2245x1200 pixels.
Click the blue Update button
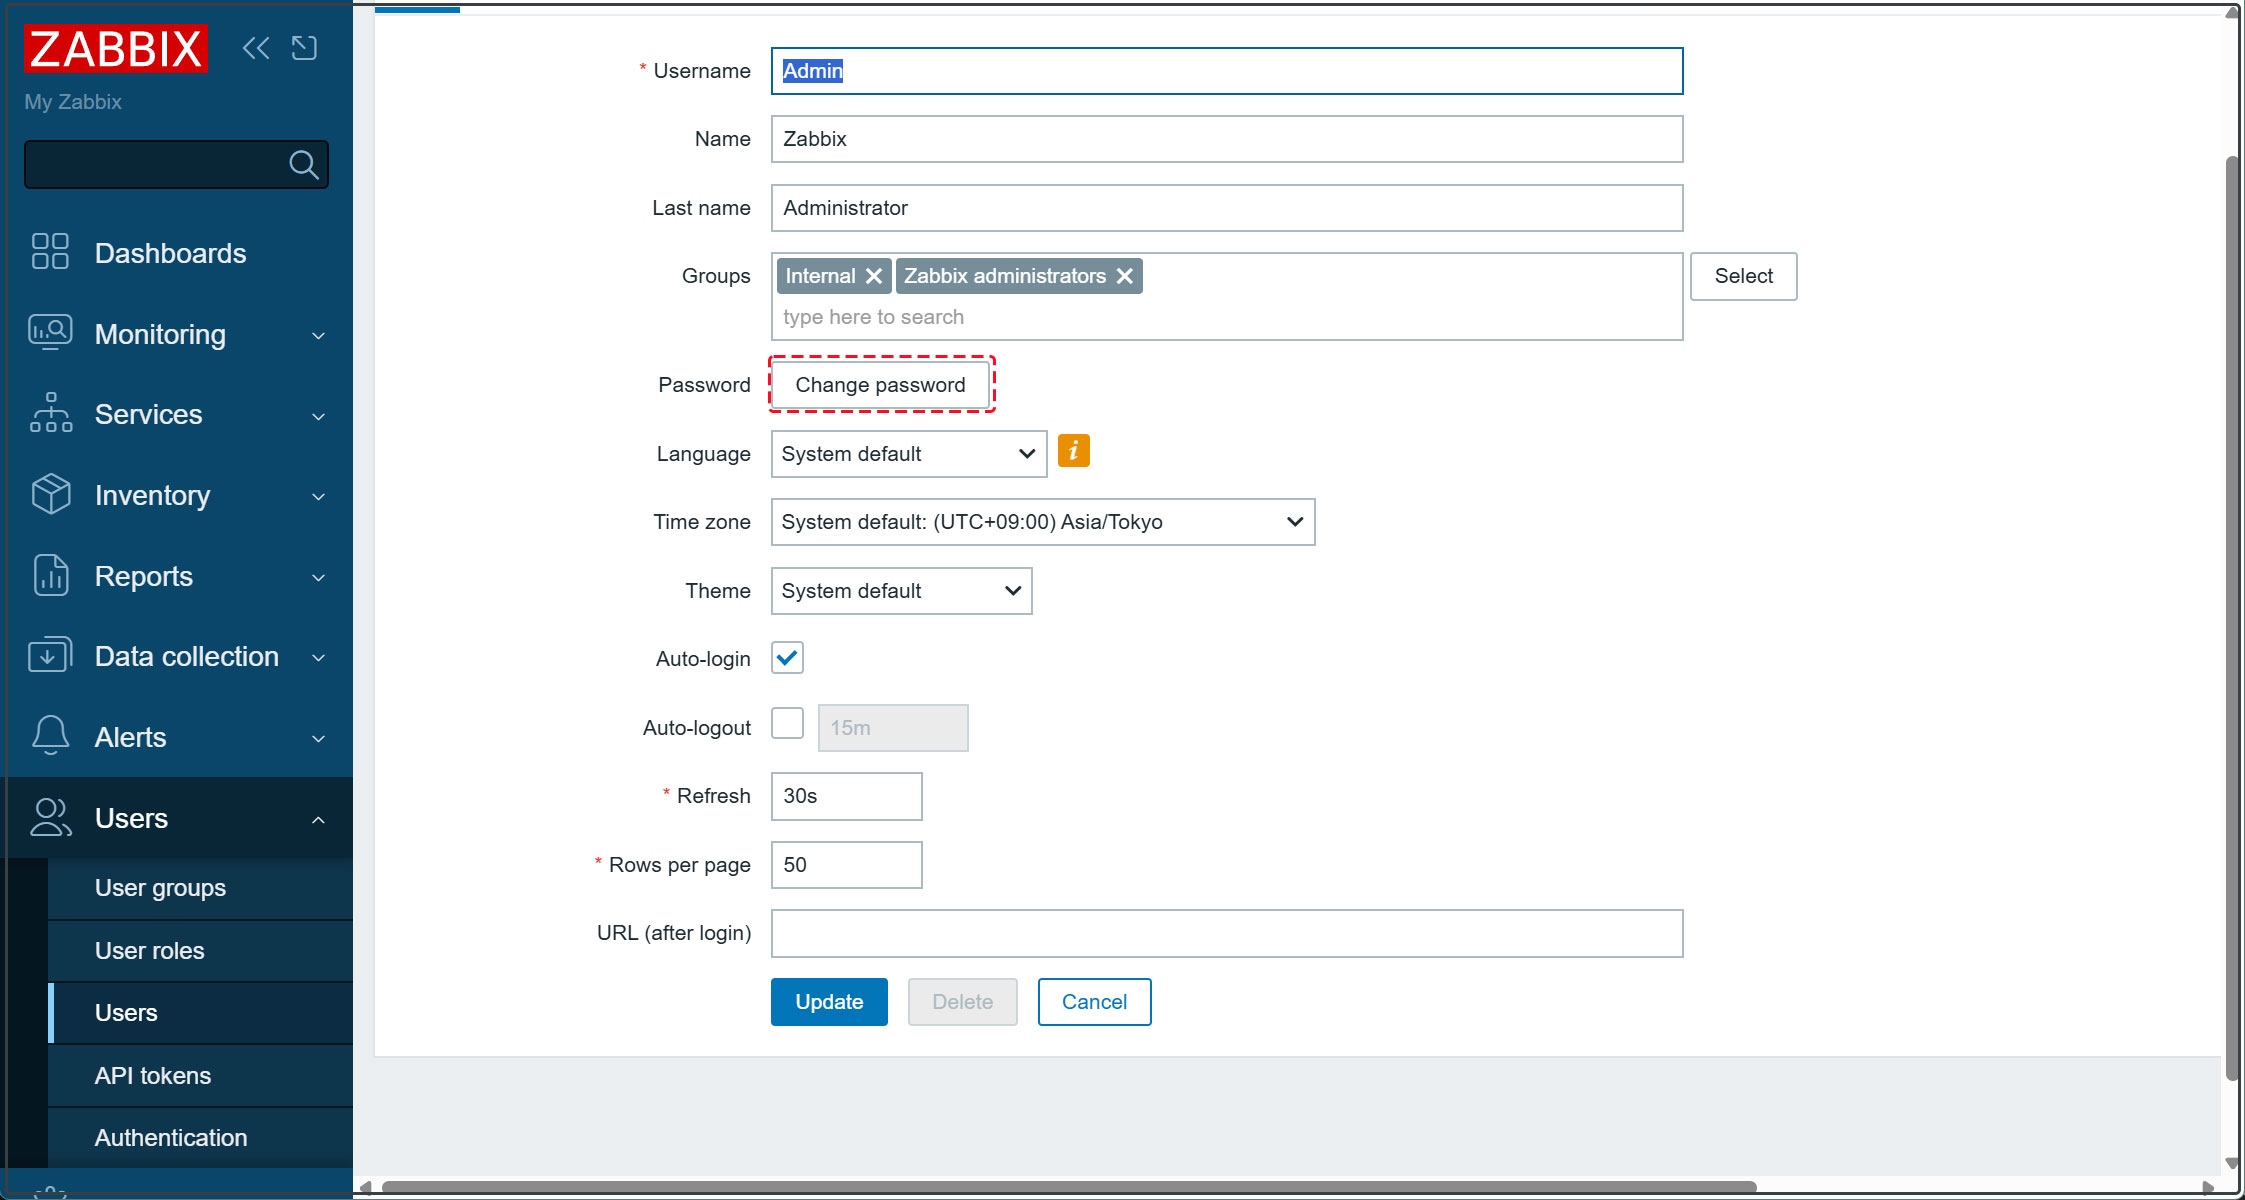[828, 1002]
